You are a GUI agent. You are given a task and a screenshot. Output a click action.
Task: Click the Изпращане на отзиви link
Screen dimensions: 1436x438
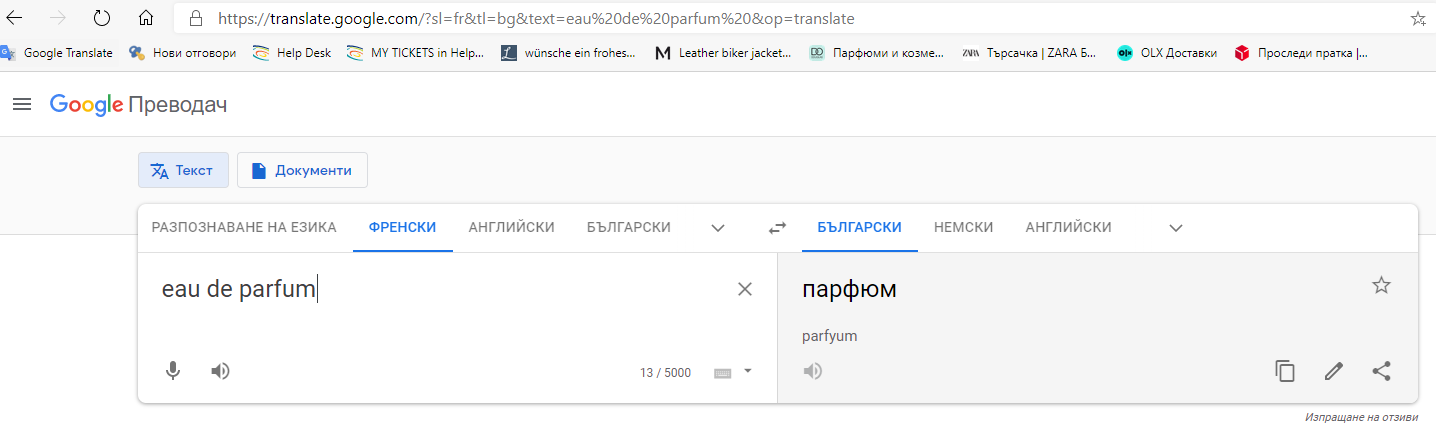pyautogui.click(x=1361, y=416)
